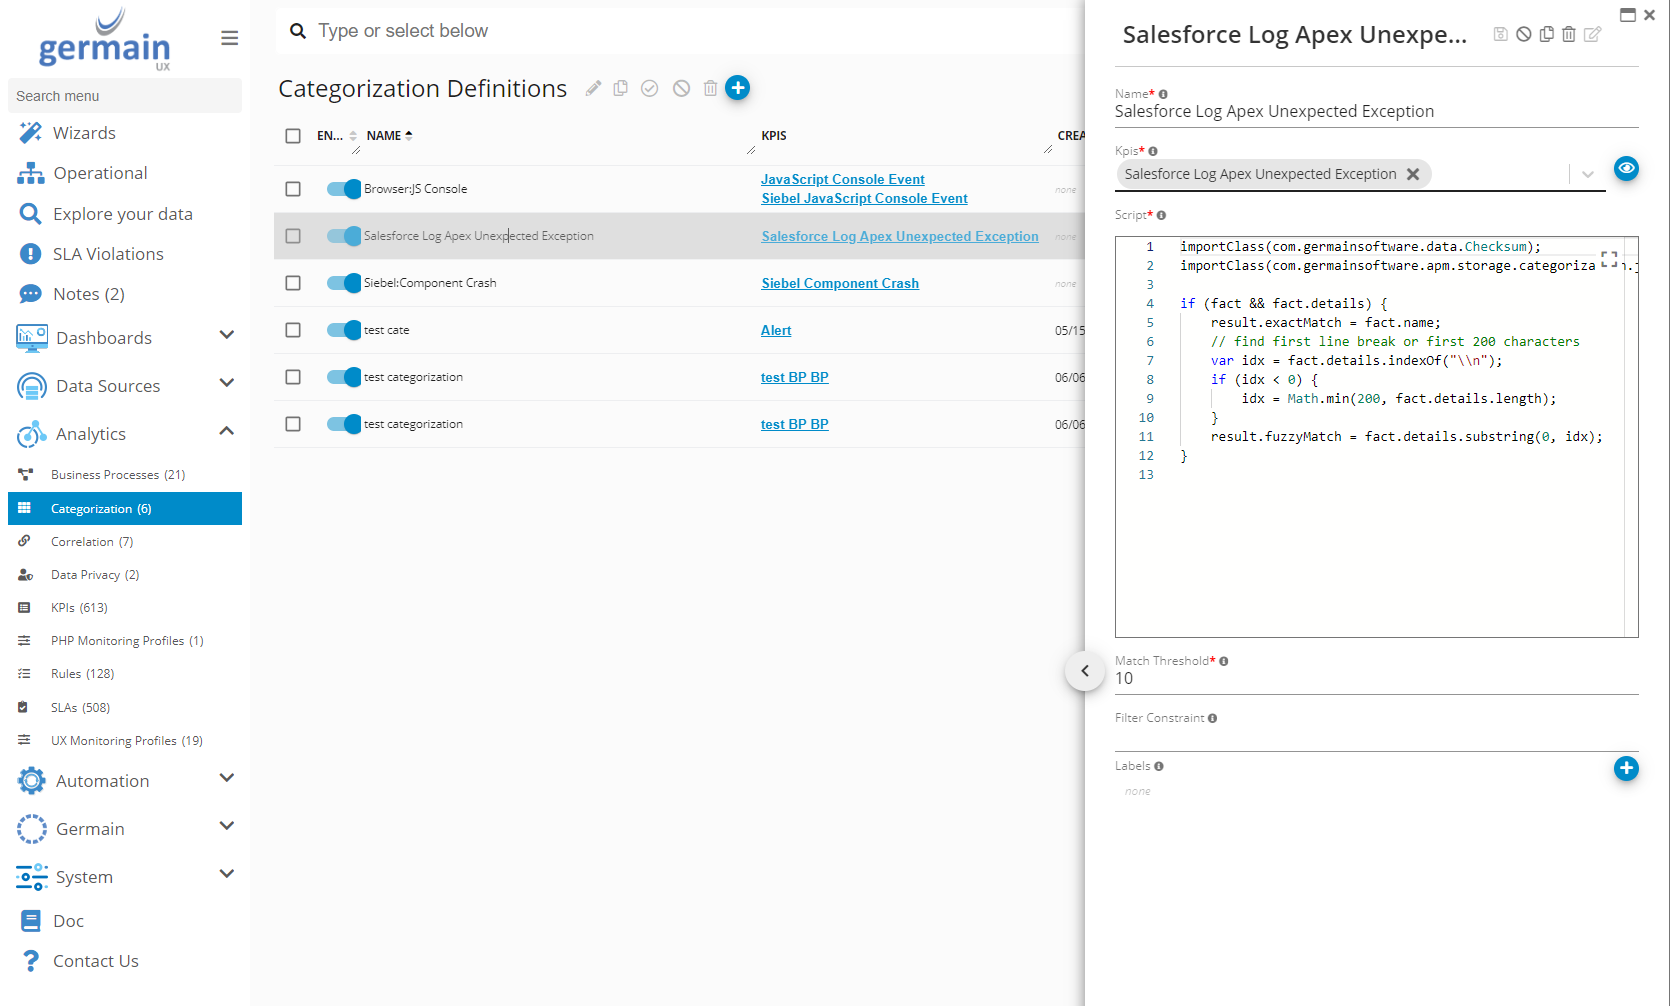Expand the Dashboards section in the sidebar
Screen dimensions: 1670x1006
pyautogui.click(x=226, y=335)
